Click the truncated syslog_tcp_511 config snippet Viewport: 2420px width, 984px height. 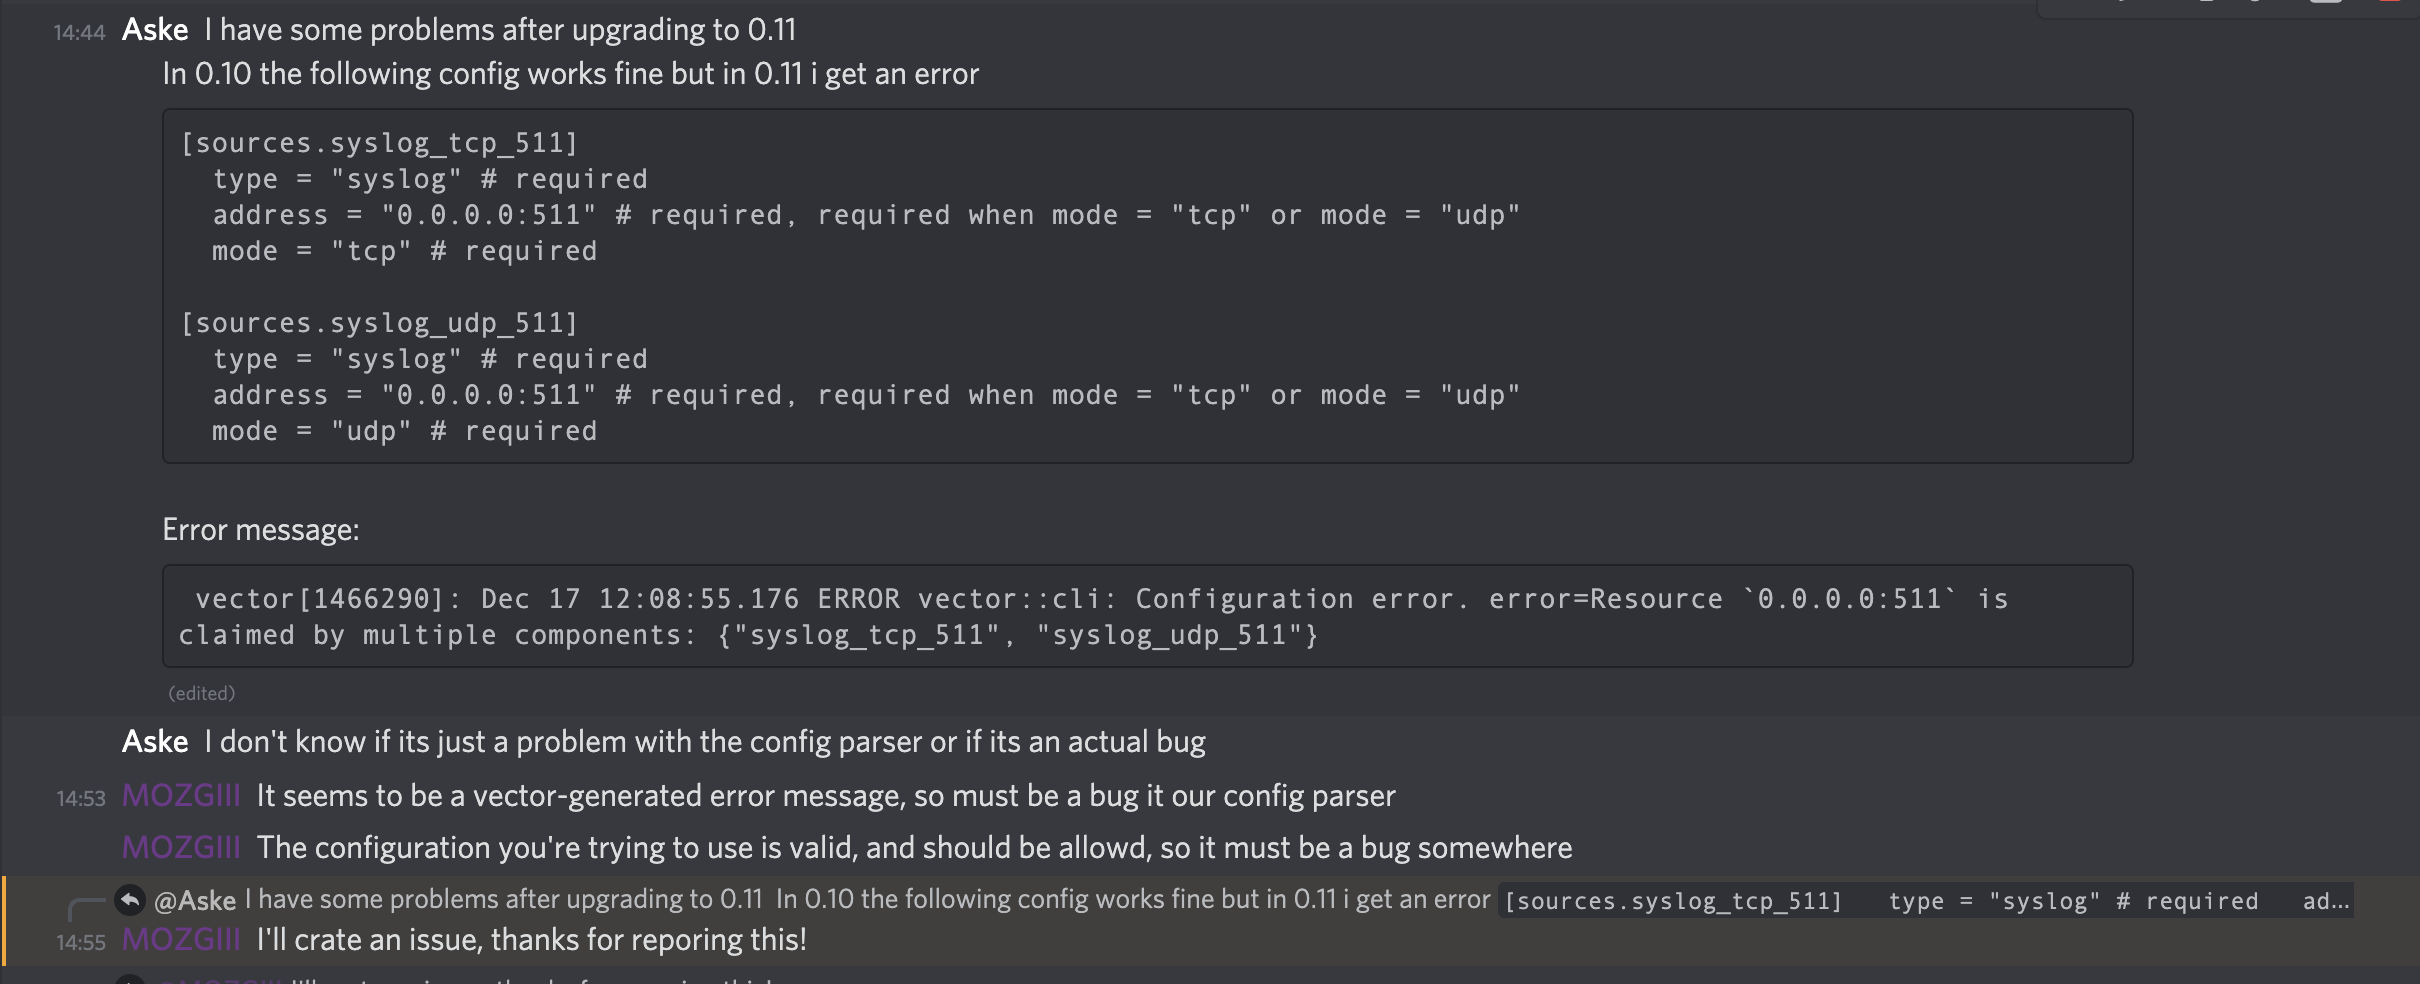1900,901
